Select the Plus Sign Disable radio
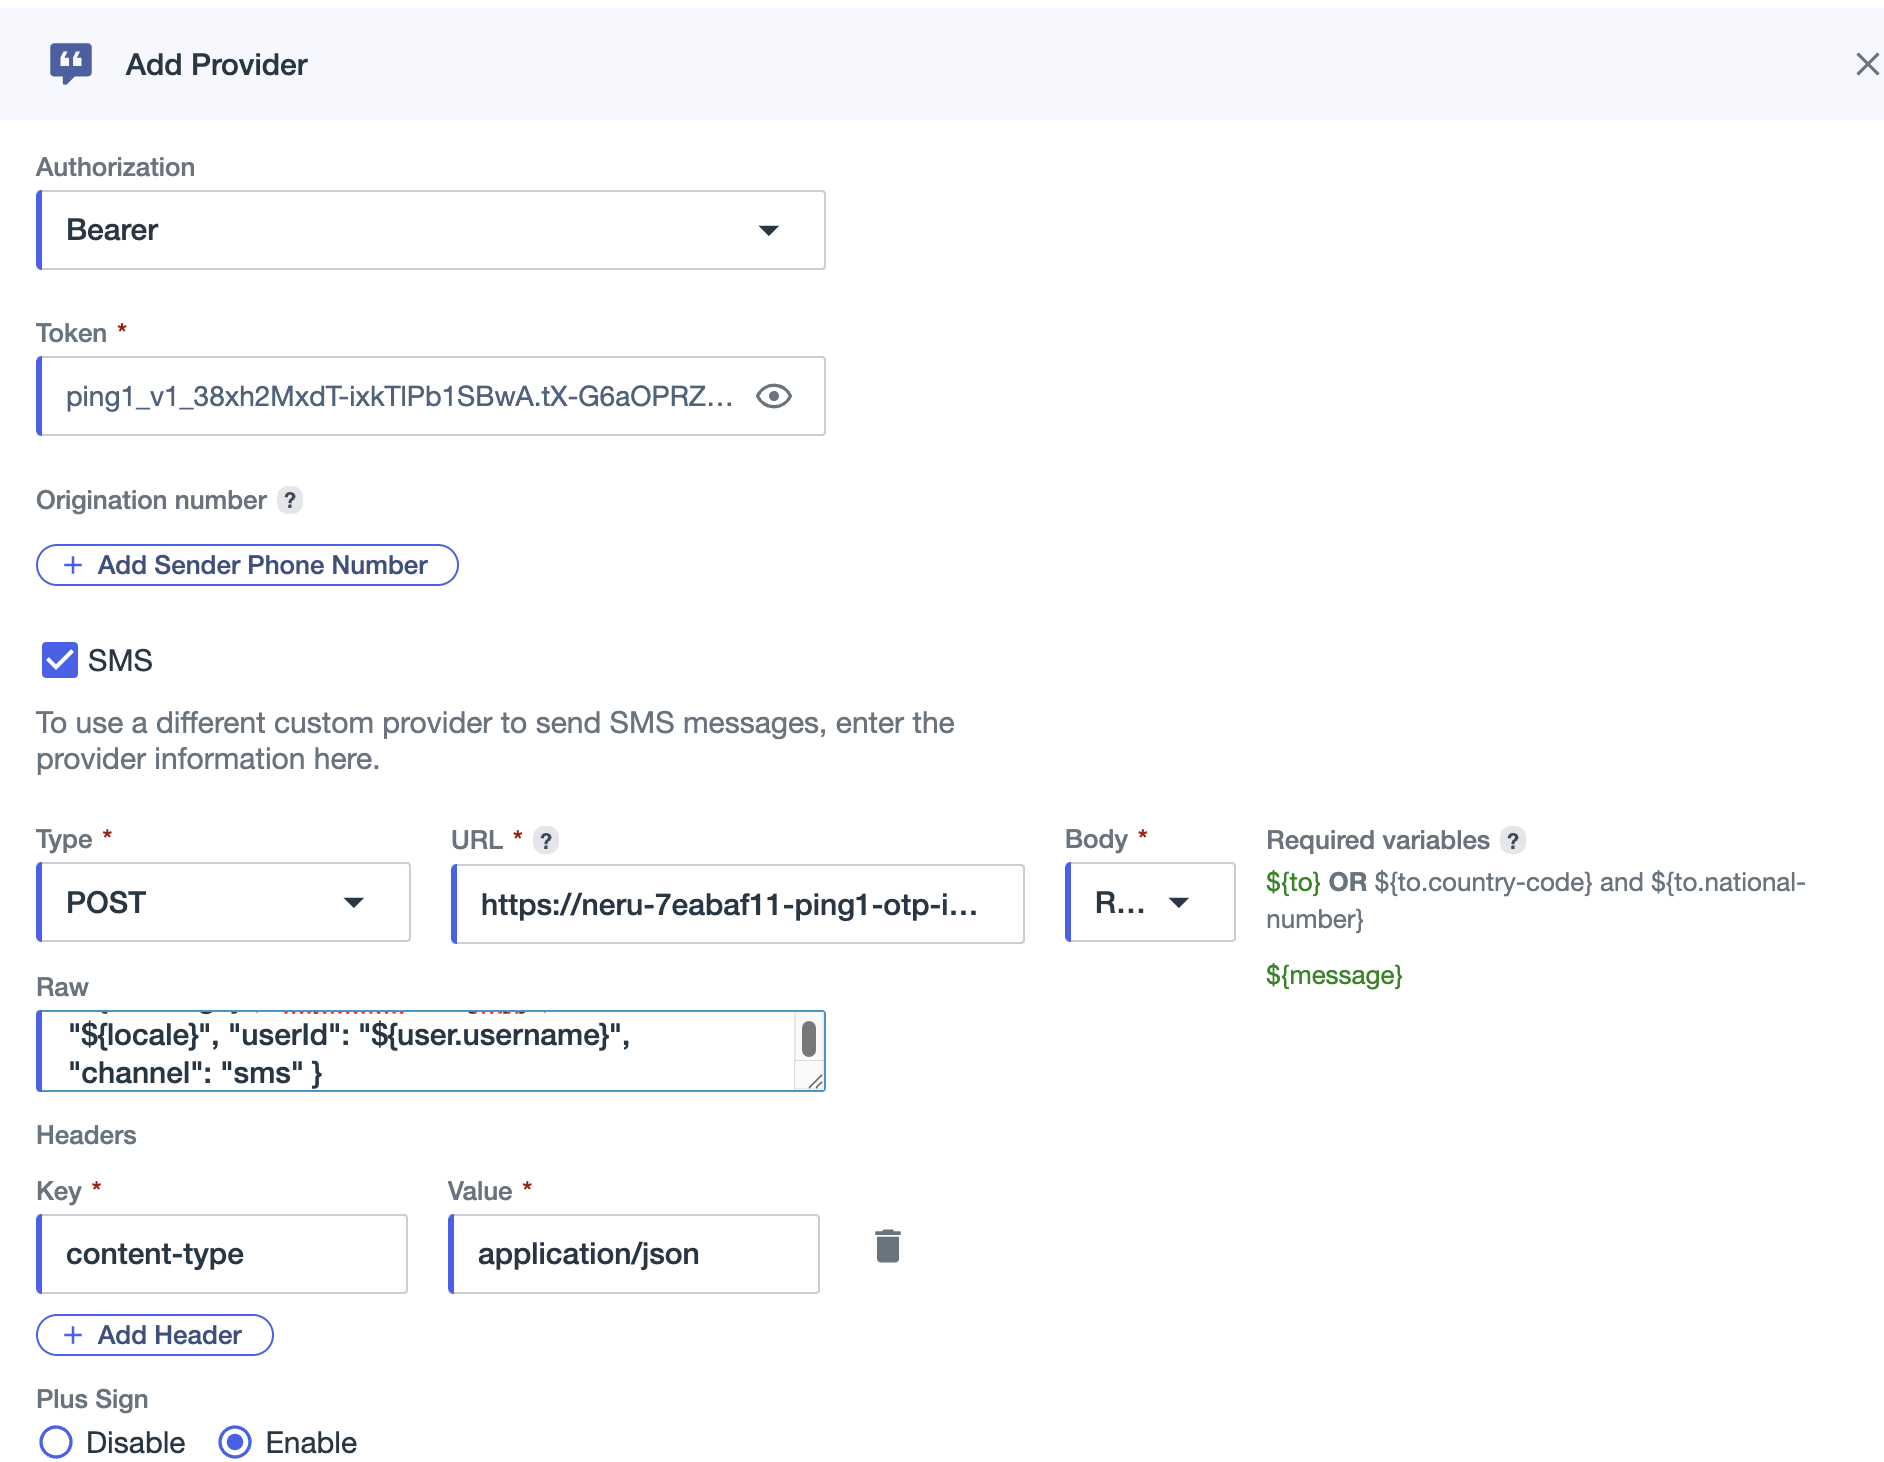The height and width of the screenshot is (1462, 1884). click(x=56, y=1442)
